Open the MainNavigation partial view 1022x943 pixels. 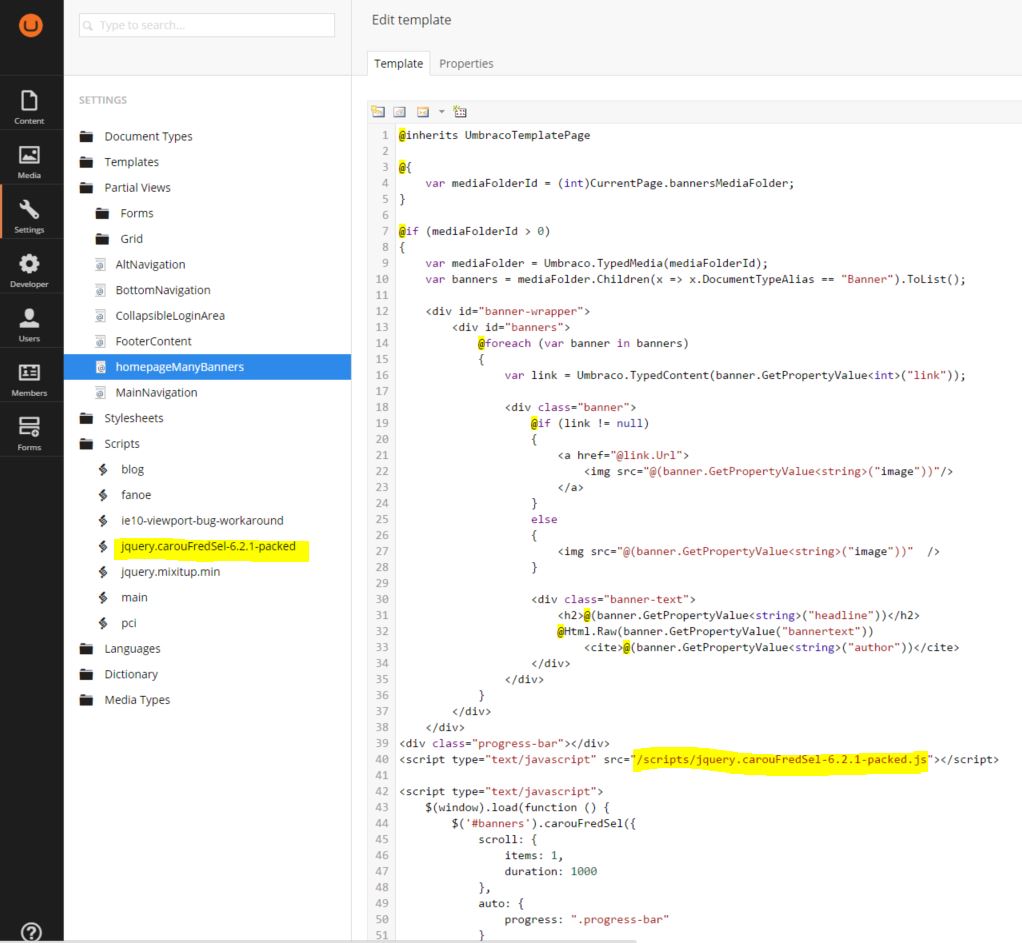[156, 392]
